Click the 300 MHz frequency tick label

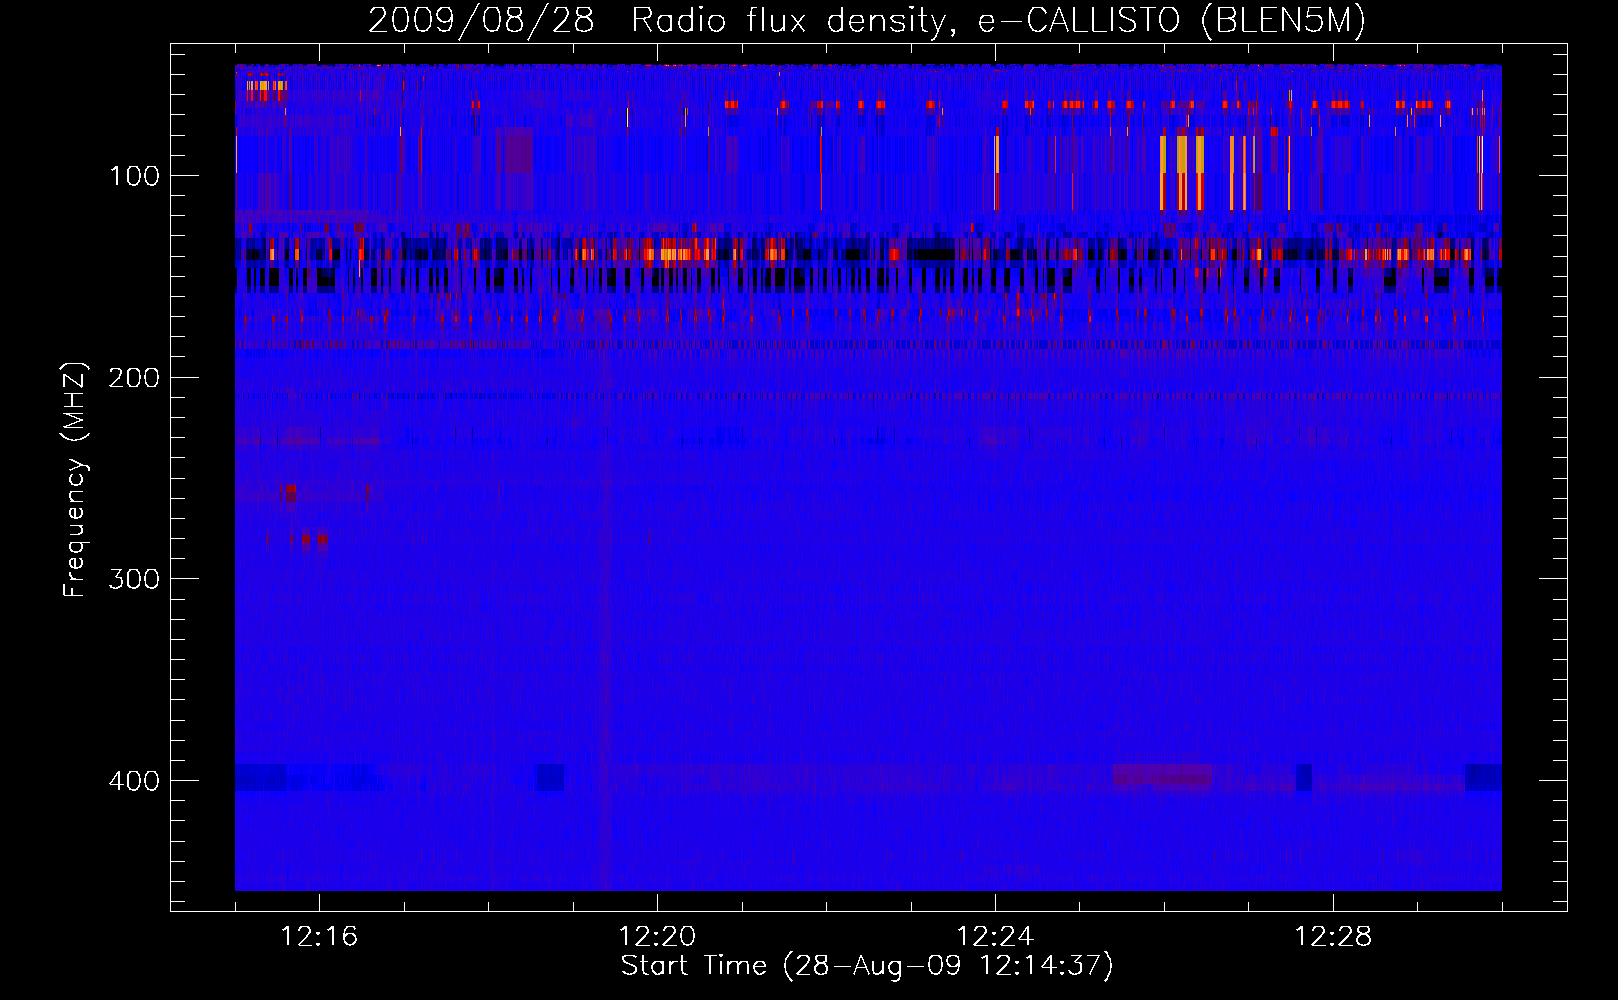[x=134, y=580]
